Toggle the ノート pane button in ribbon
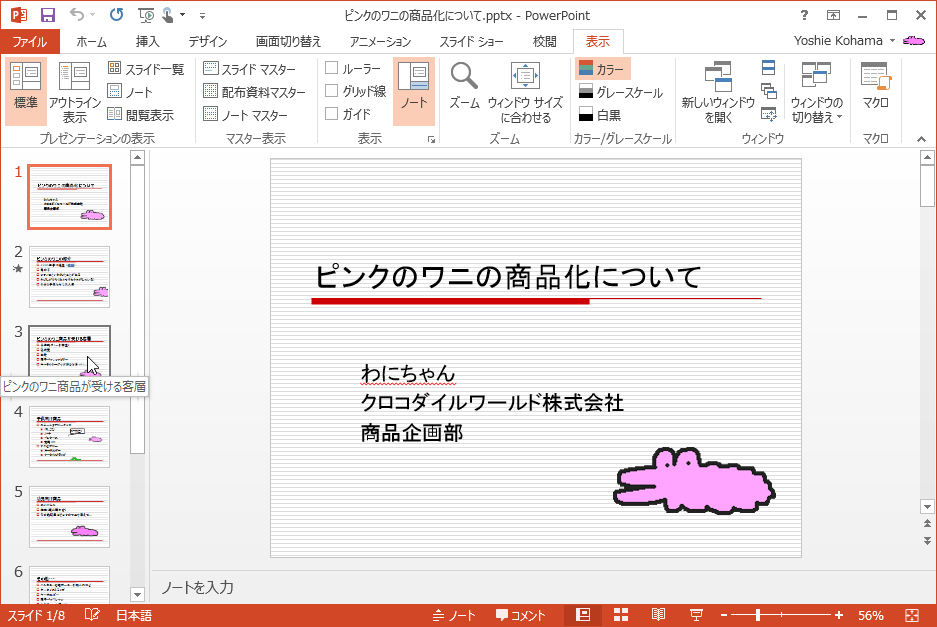Viewport: 937px width, 627px height. tap(414, 91)
